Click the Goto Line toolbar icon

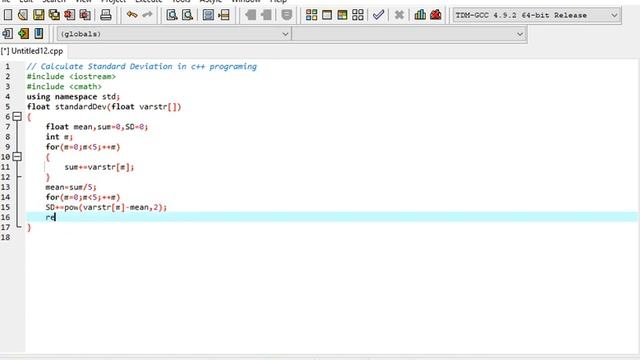(x=224, y=15)
